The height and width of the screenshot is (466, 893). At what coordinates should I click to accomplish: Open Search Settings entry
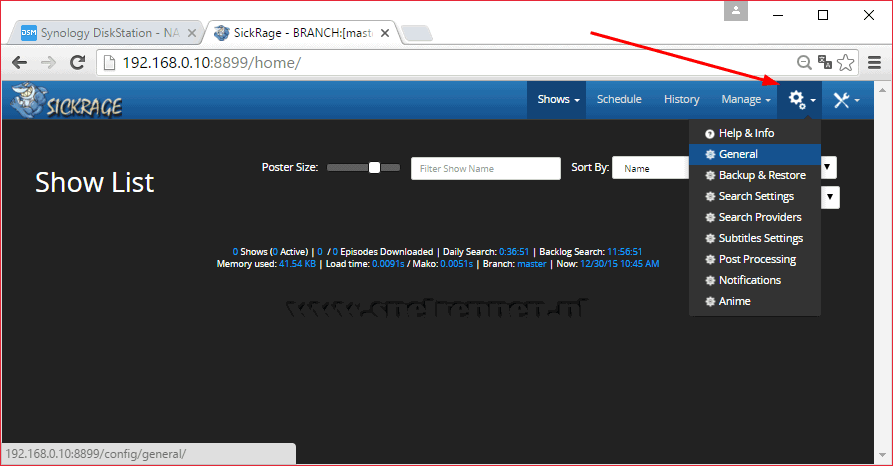755,197
